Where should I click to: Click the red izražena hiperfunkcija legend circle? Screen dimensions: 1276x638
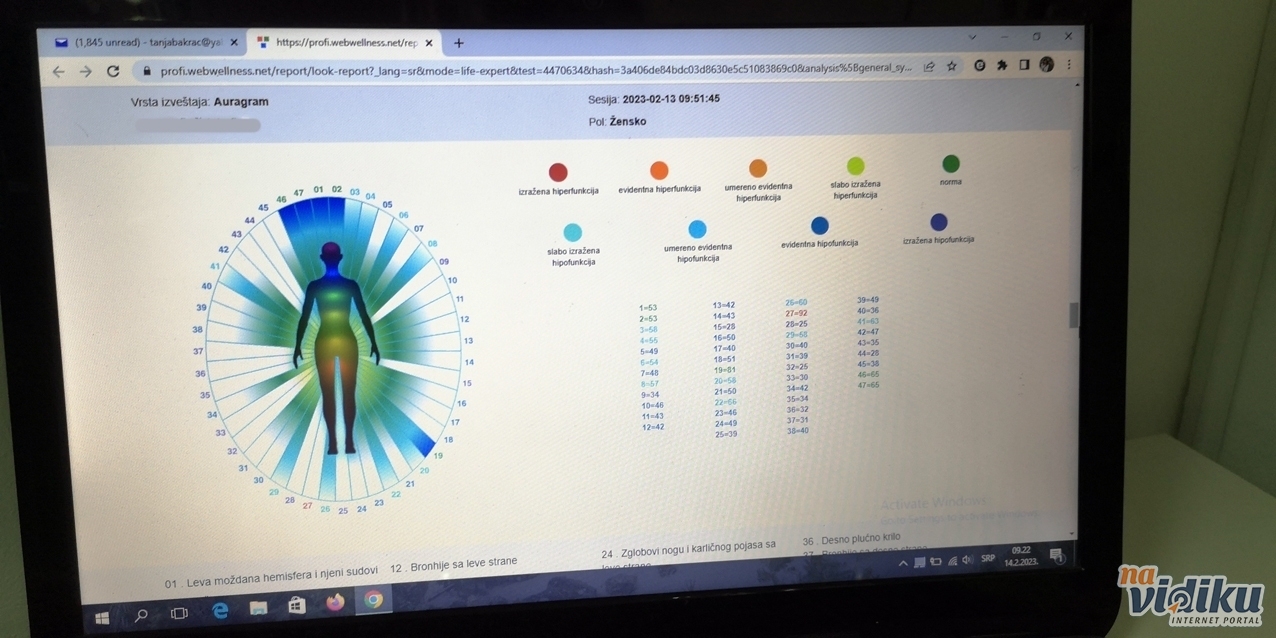(x=558, y=172)
